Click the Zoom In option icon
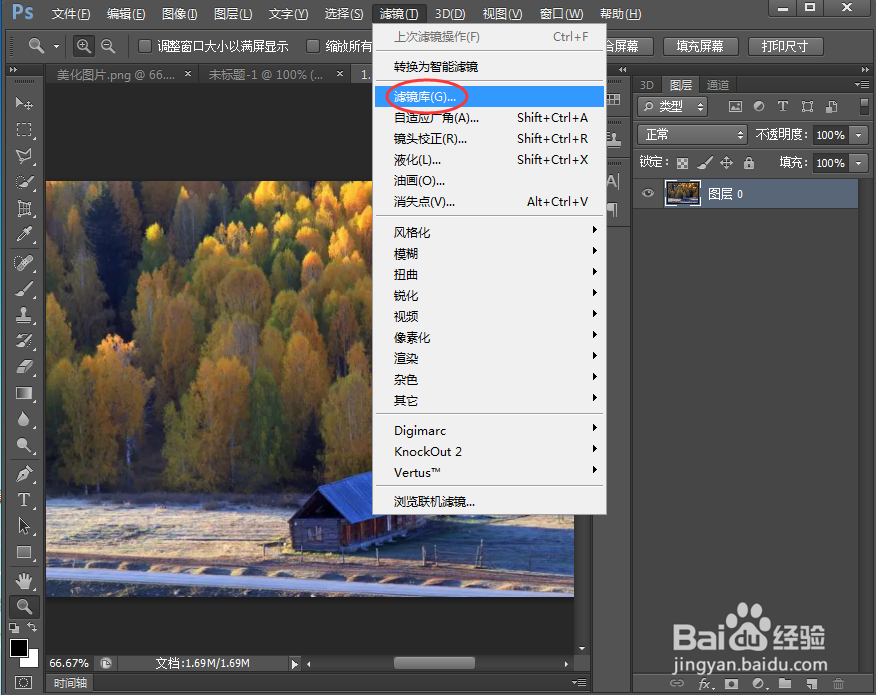The height and width of the screenshot is (695, 876). 84,46
